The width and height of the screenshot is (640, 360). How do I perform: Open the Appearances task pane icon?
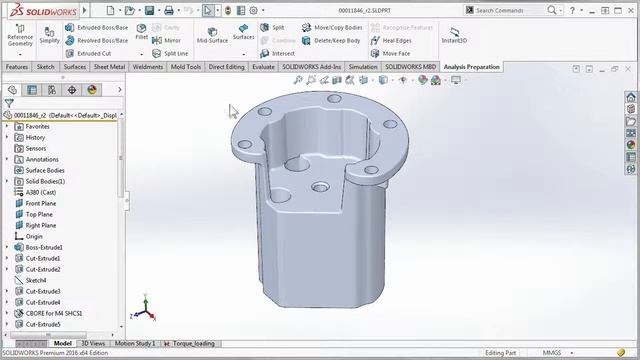[631, 145]
